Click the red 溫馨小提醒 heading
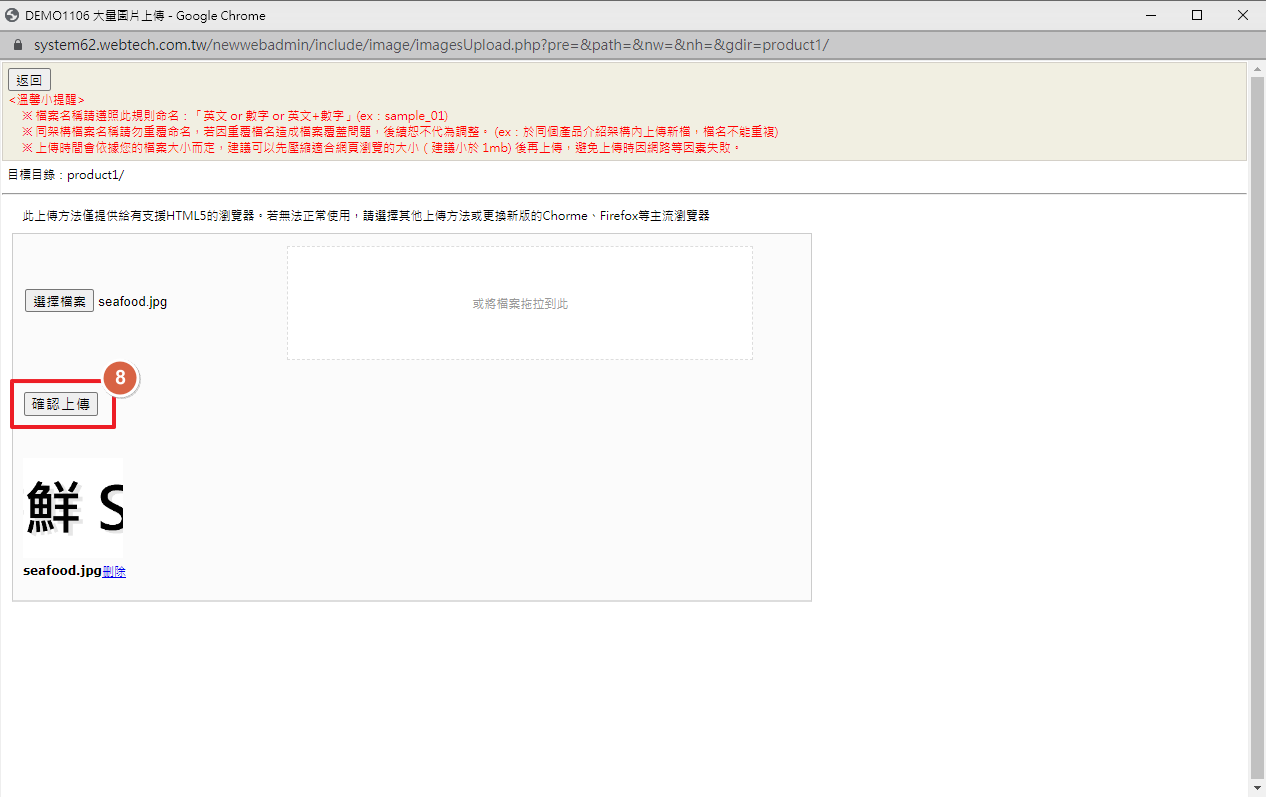 click(x=47, y=100)
